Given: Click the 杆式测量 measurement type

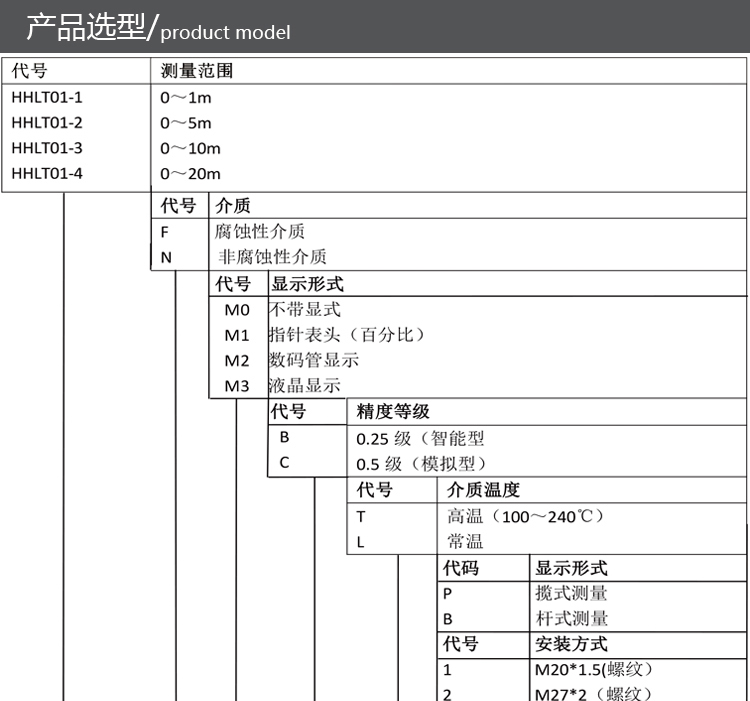Looking at the screenshot, I should 571,619.
